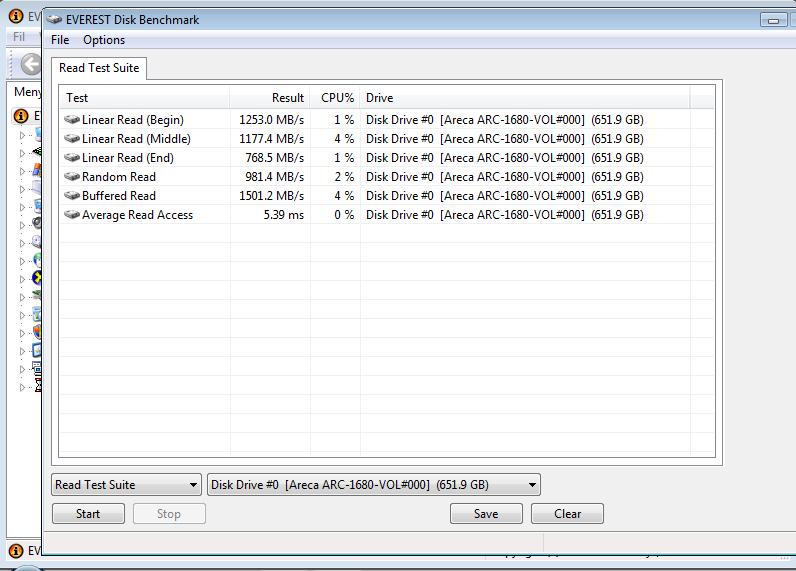Screen dimensions: 796x571
Task: Minimize the Disk Benchmark window
Action: click(x=773, y=20)
